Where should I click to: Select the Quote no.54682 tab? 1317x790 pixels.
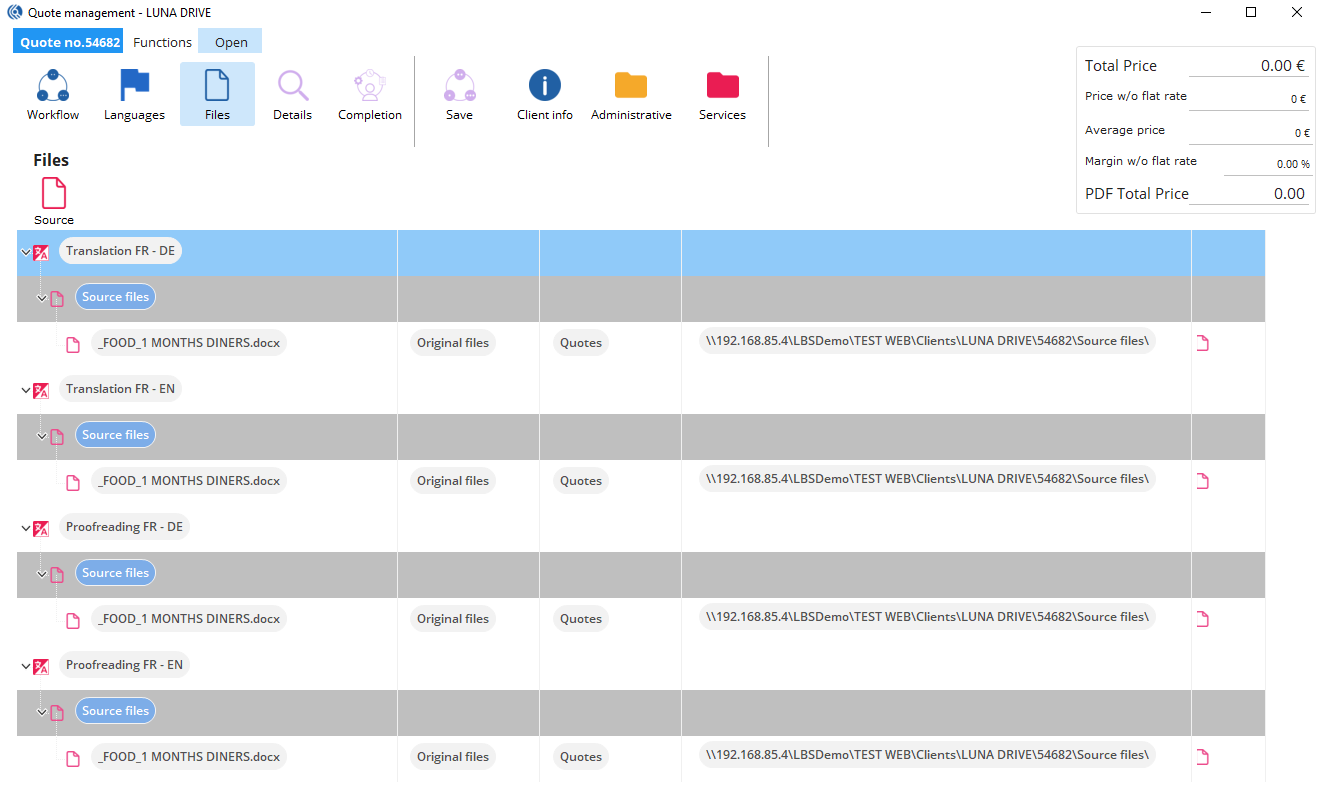[70, 42]
